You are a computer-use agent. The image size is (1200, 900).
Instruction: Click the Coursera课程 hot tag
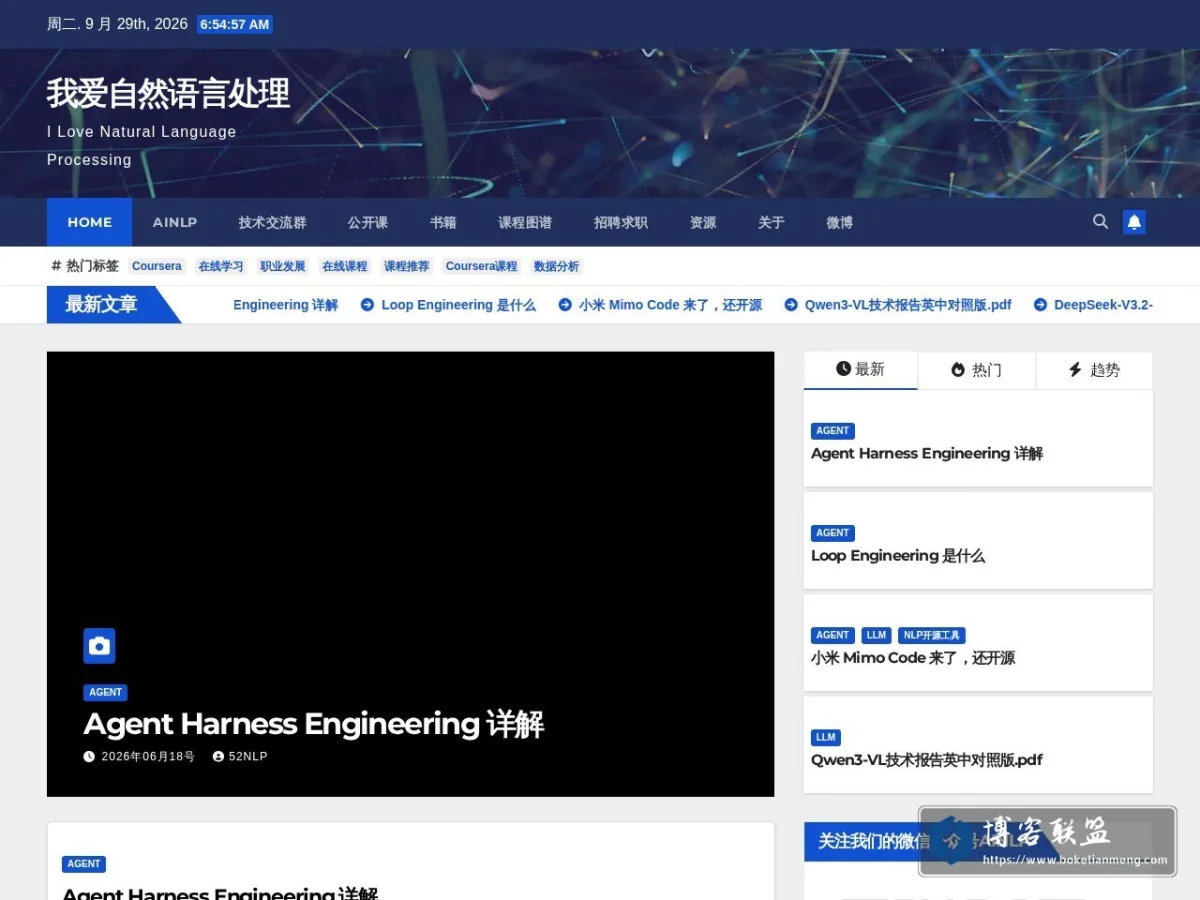point(482,266)
